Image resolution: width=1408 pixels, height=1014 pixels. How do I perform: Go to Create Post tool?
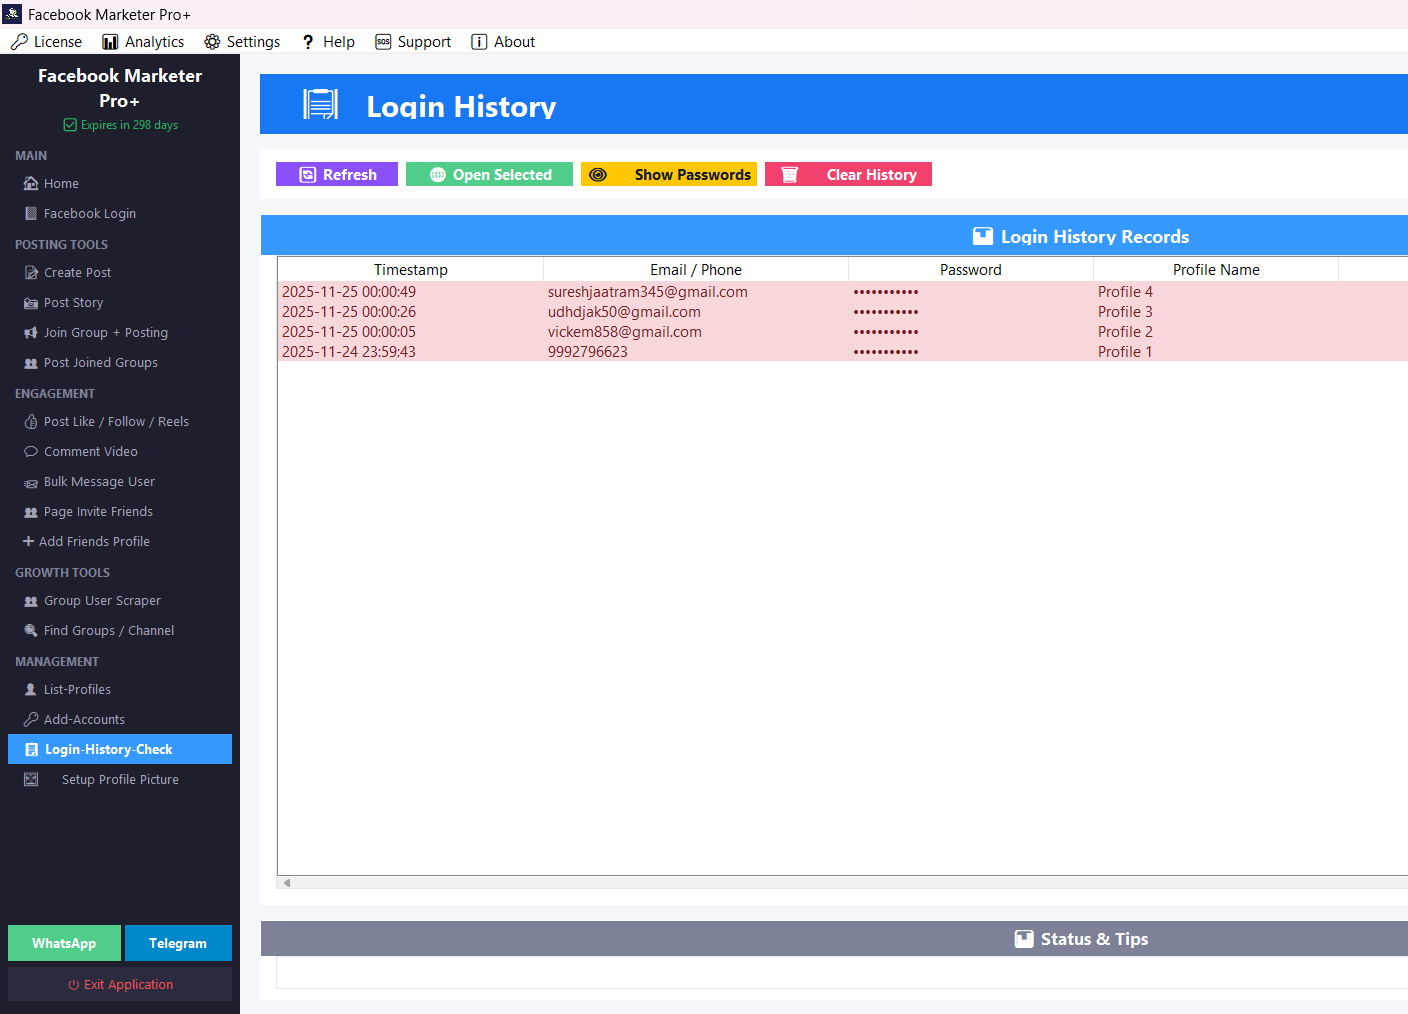(77, 273)
